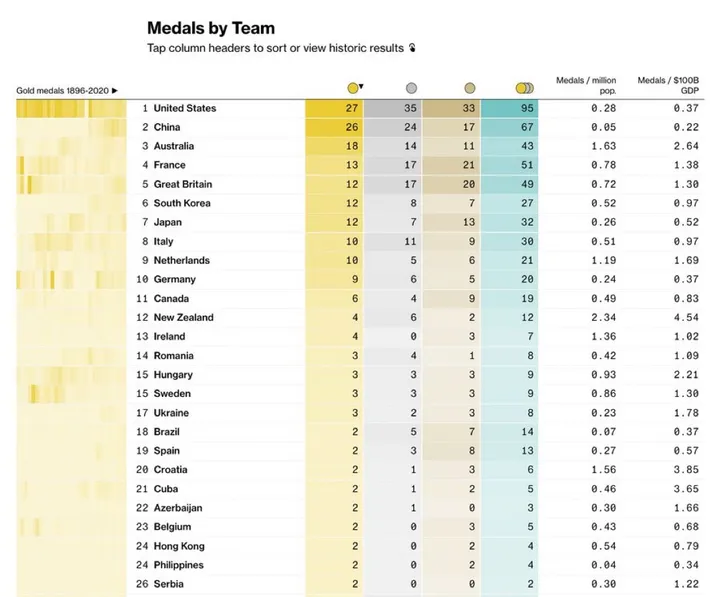Screen dimensions: 720x597
Task: Expand Gold medals 1896-2020 arrow
Action: click(115, 90)
